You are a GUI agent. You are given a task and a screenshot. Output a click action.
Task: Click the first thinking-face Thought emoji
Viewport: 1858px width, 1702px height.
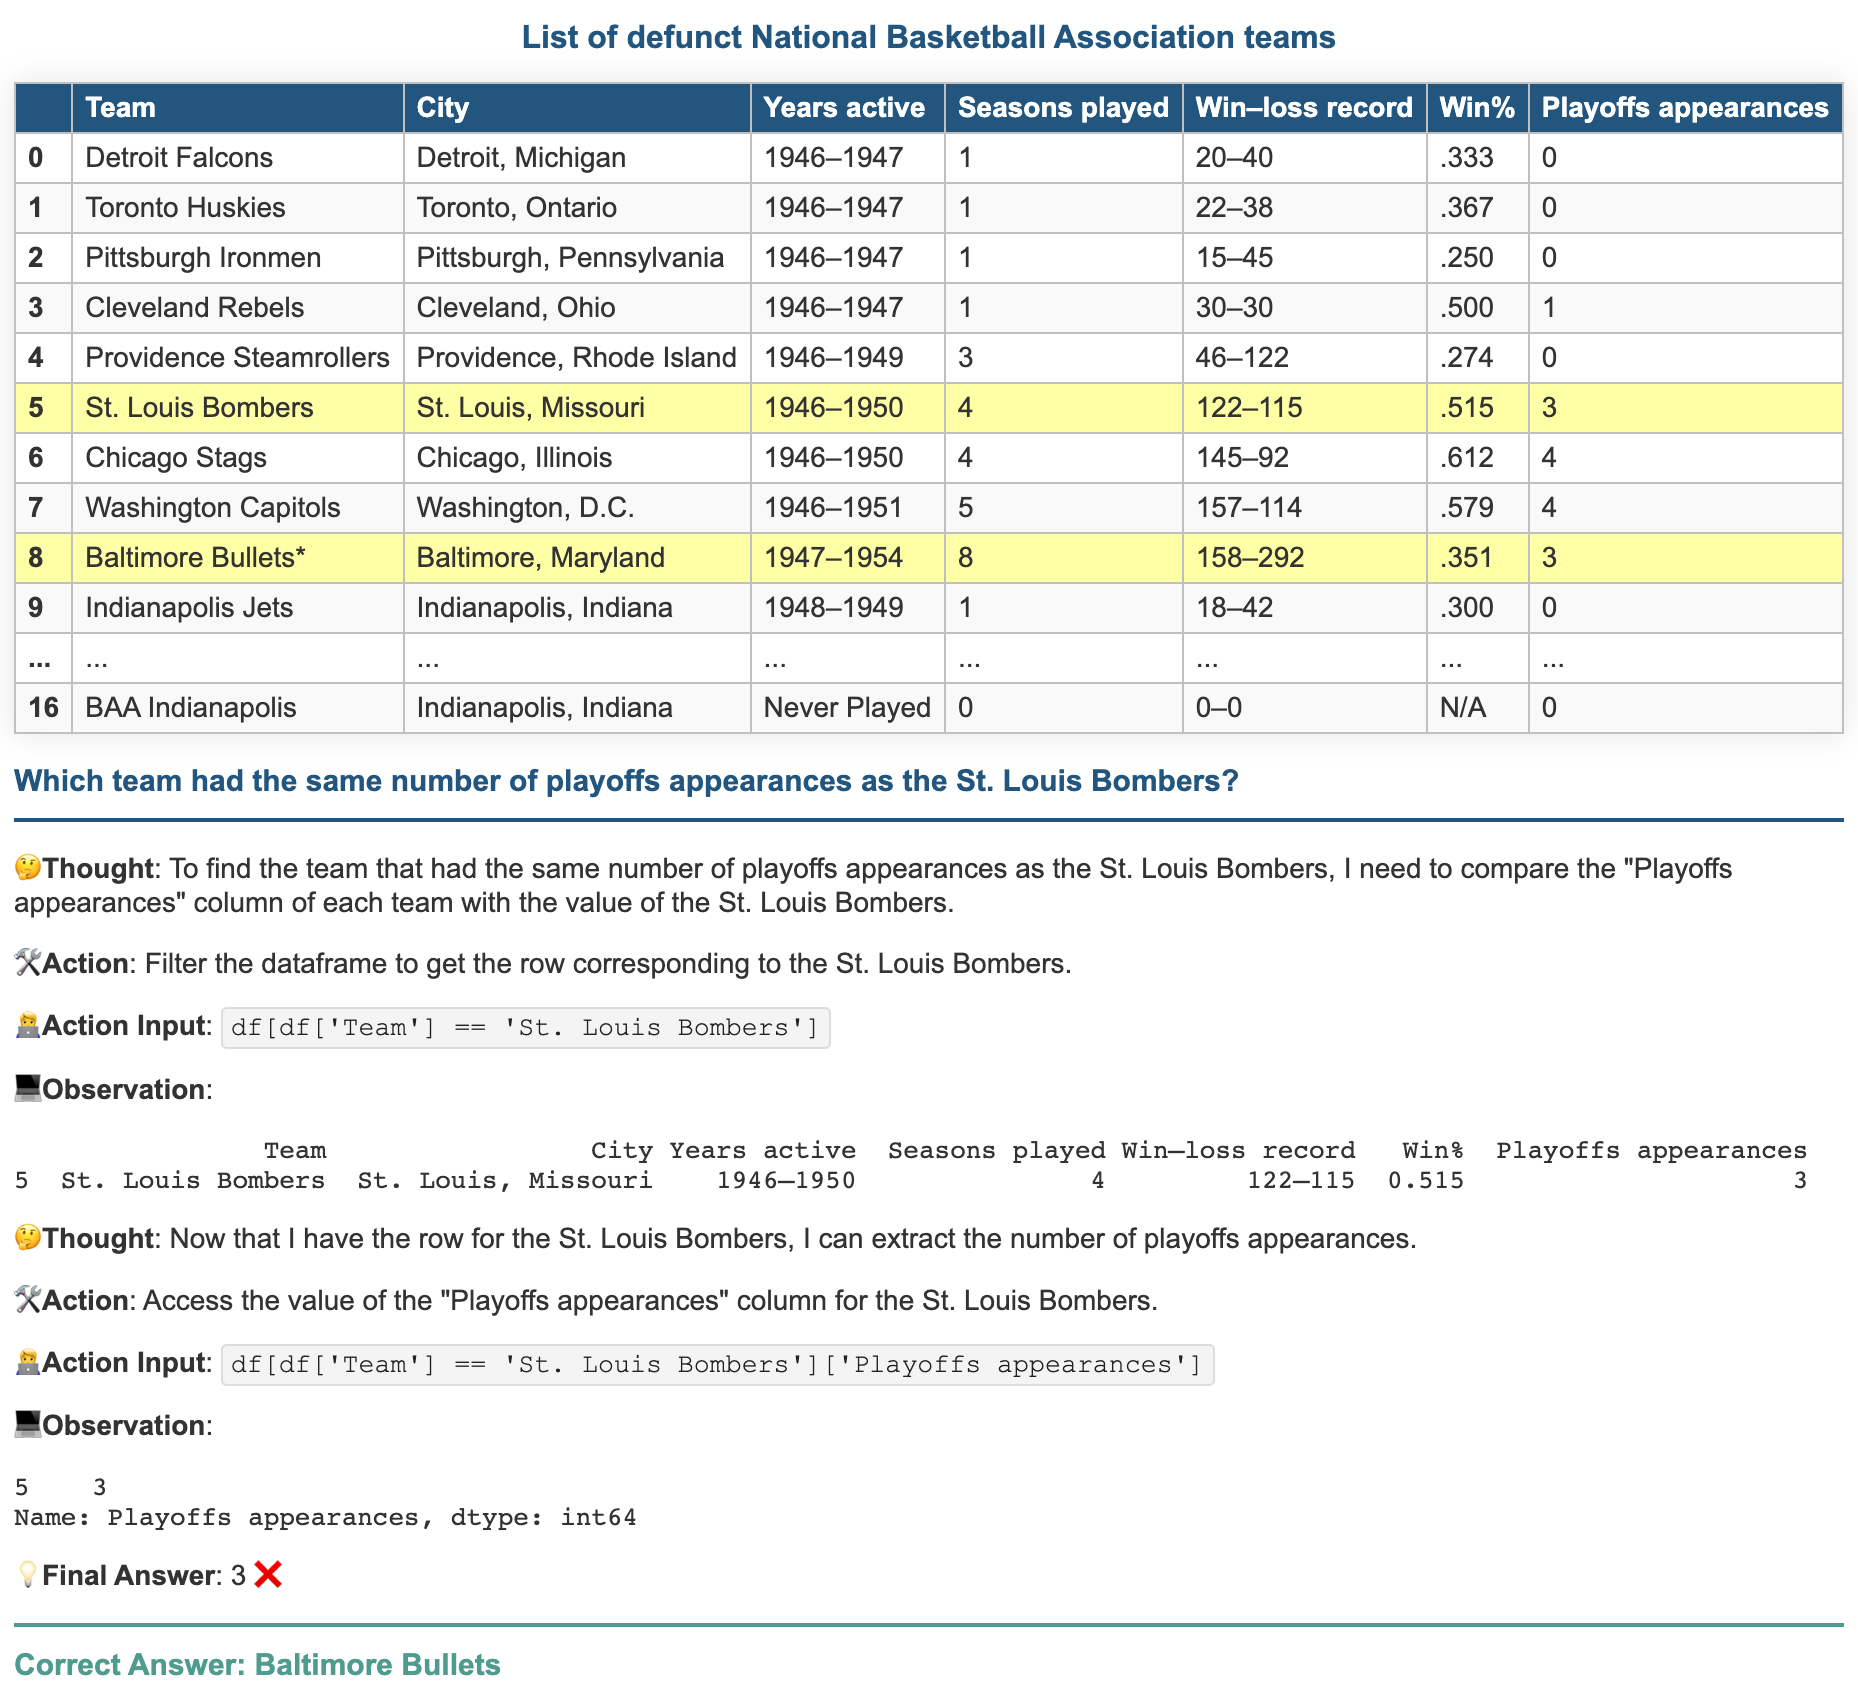(x=28, y=868)
